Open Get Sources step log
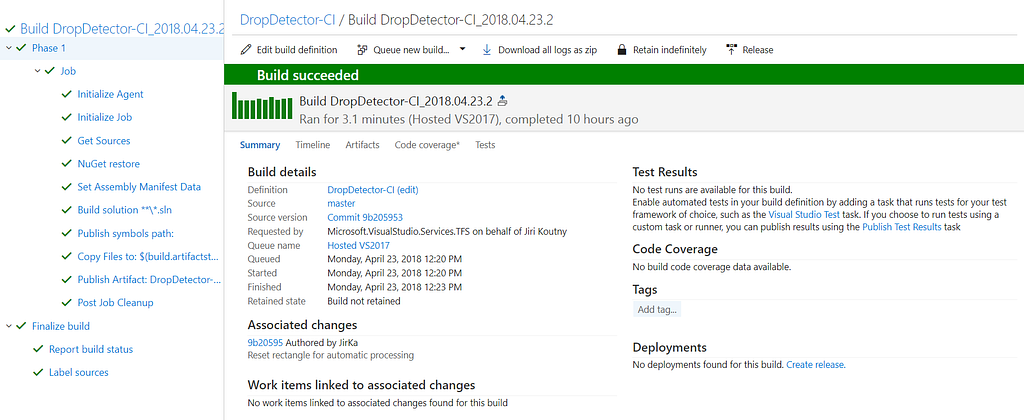Screen dimensions: 1024x420 point(104,140)
